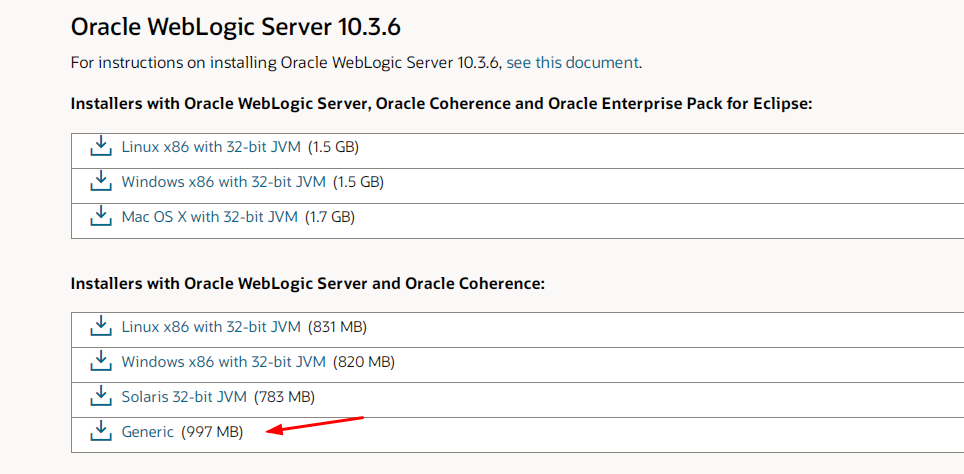Click download icon for Solaris 32-bit JVM
The width and height of the screenshot is (964, 474).
click(x=100, y=397)
